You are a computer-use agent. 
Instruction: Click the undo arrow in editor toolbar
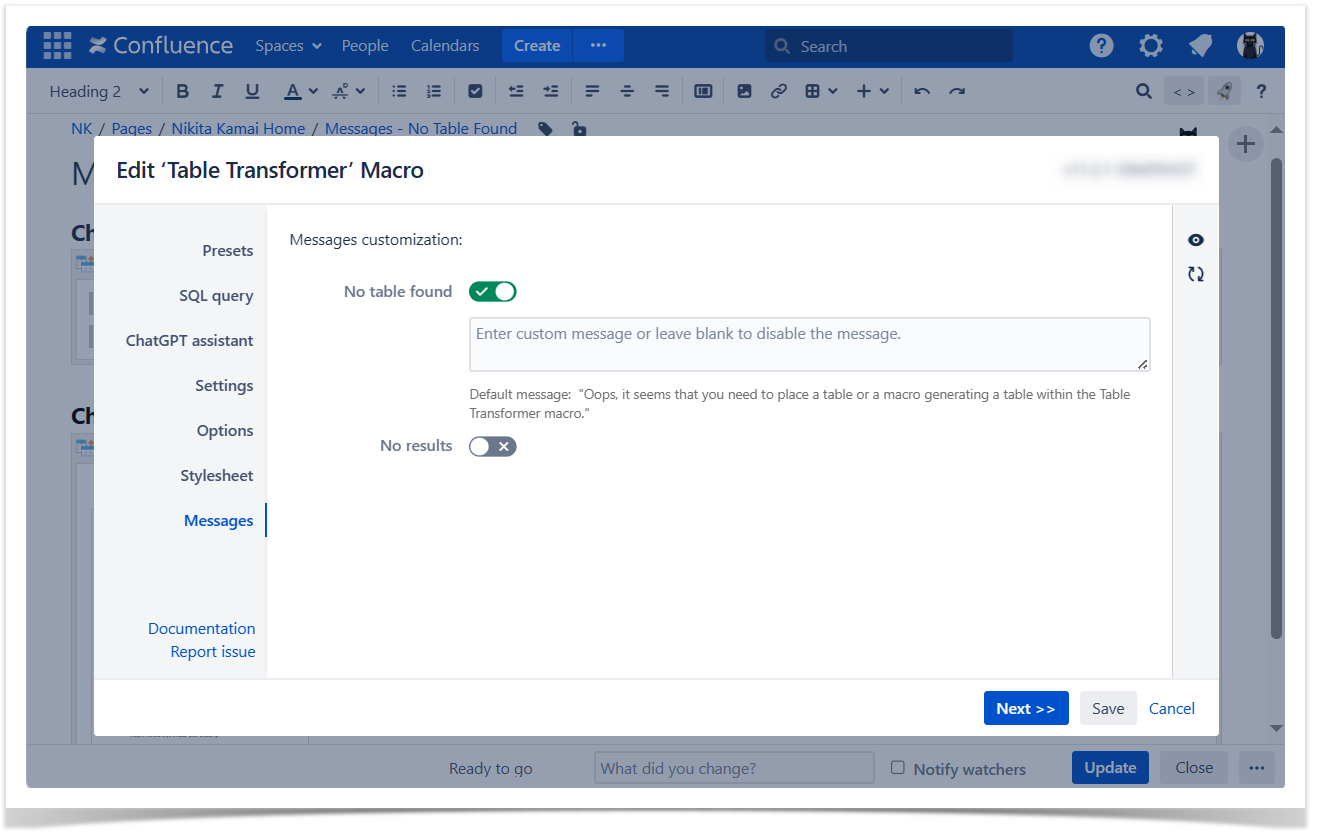click(x=922, y=91)
